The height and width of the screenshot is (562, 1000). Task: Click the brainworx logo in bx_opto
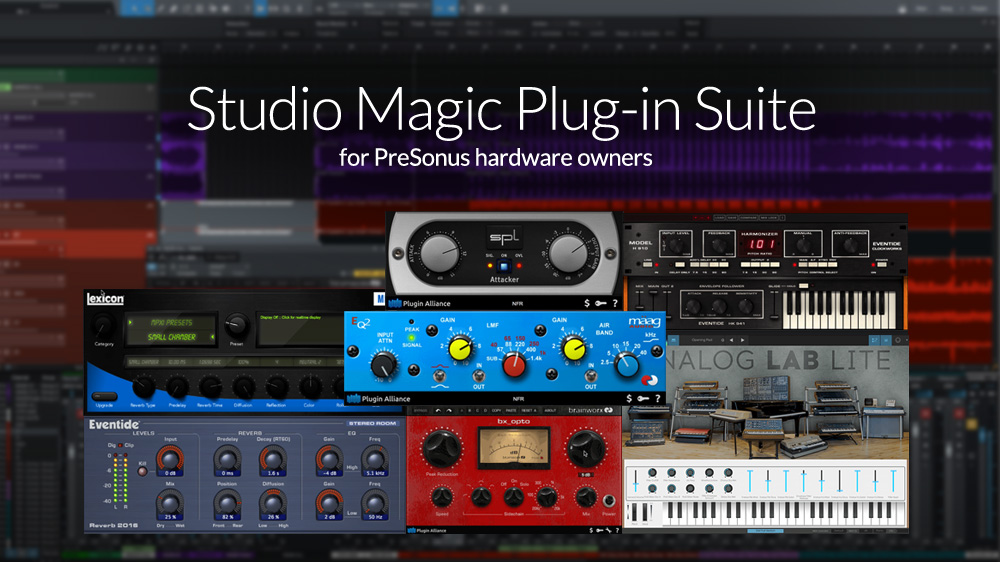(591, 410)
